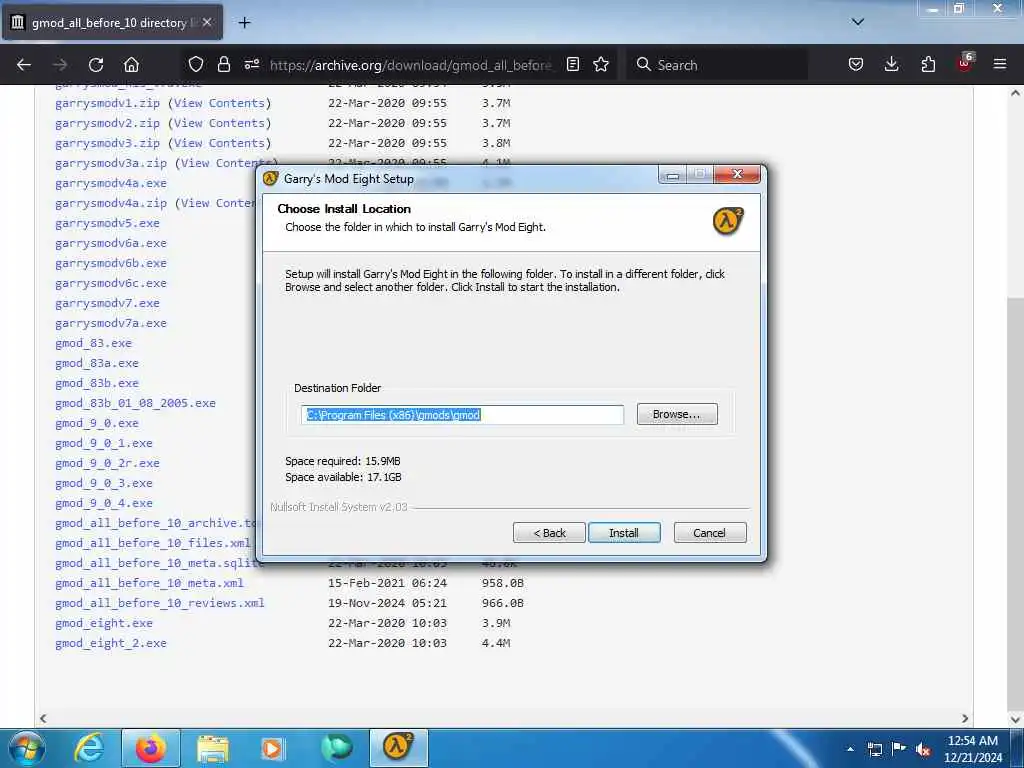Download gmod_83.exe link
Screen dimensions: 1024x768
[93, 343]
